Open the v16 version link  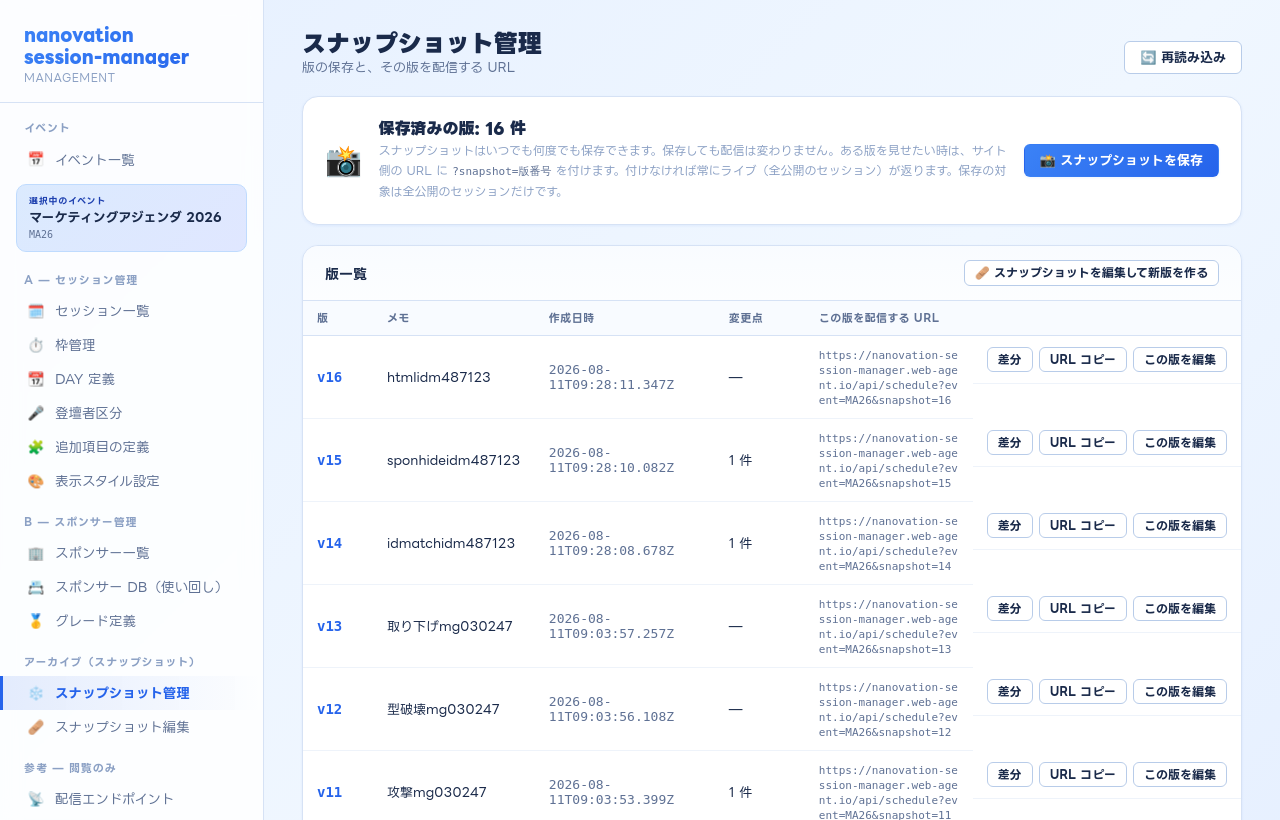(x=329, y=377)
